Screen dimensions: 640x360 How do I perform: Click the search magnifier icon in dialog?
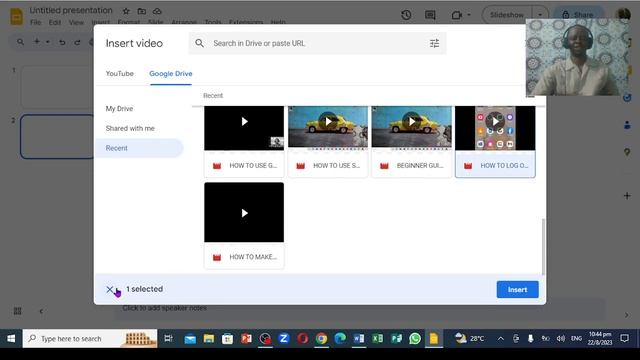click(199, 43)
